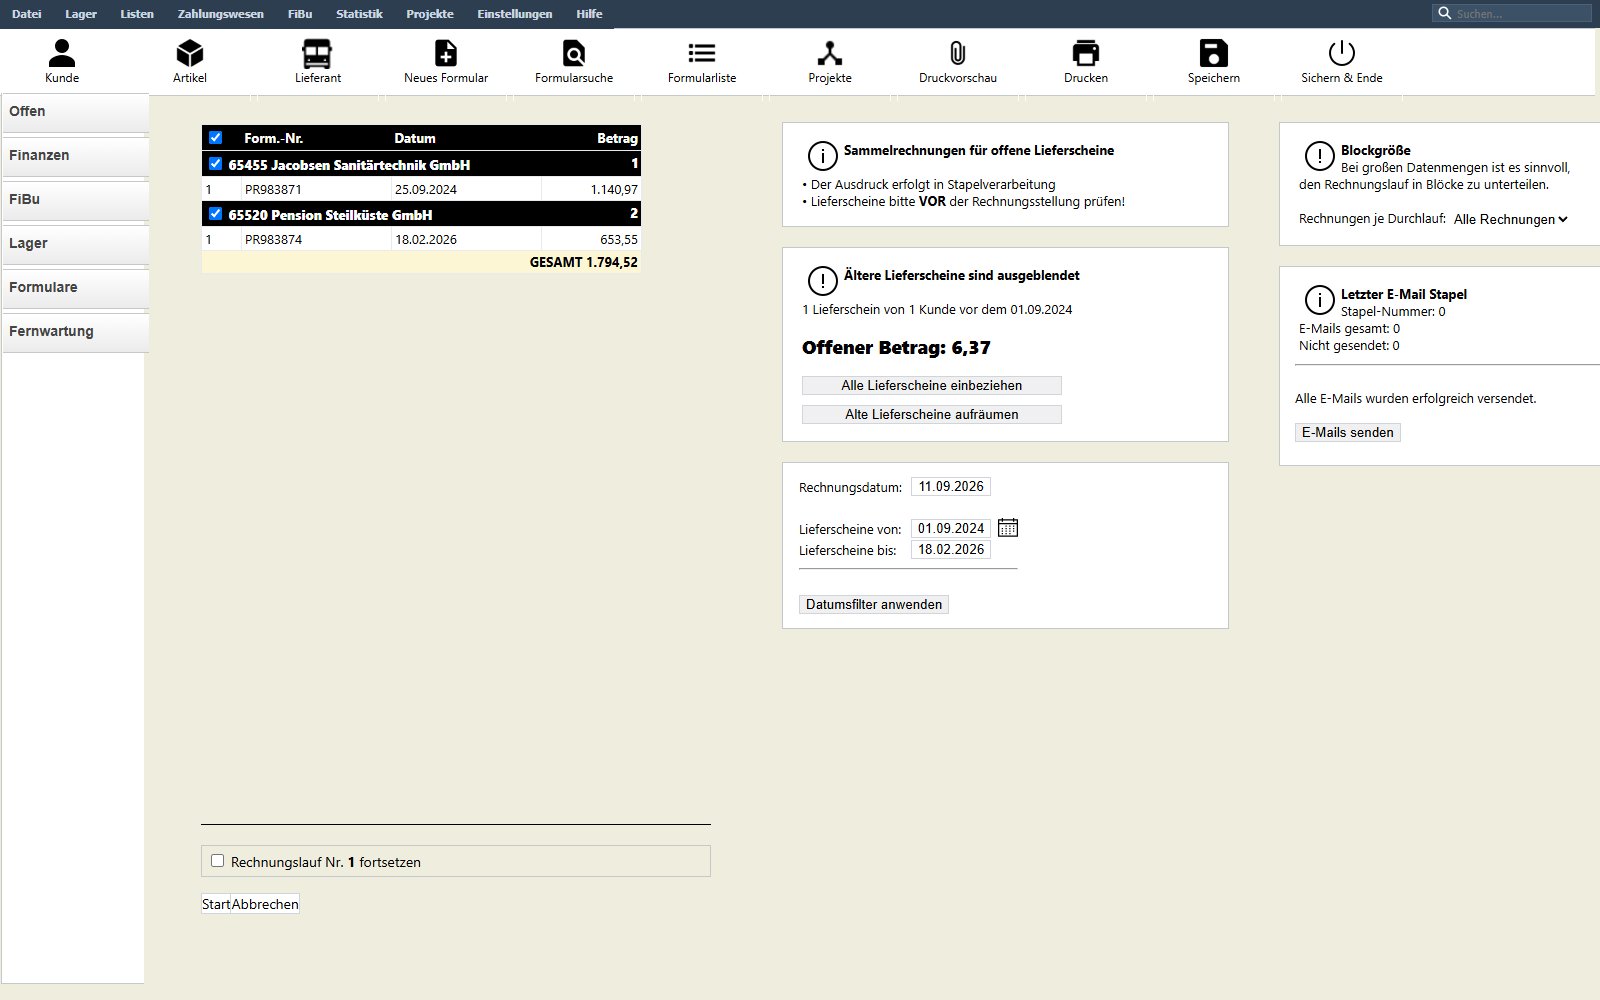
Task: Select the Finanzen sidebar tab
Action: click(x=75, y=156)
